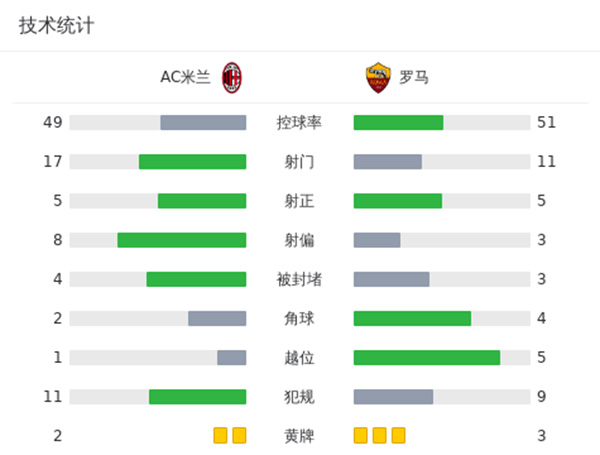Screen dimensions: 600x455
Task: Select the 技术统计 section heading
Action: point(56,26)
